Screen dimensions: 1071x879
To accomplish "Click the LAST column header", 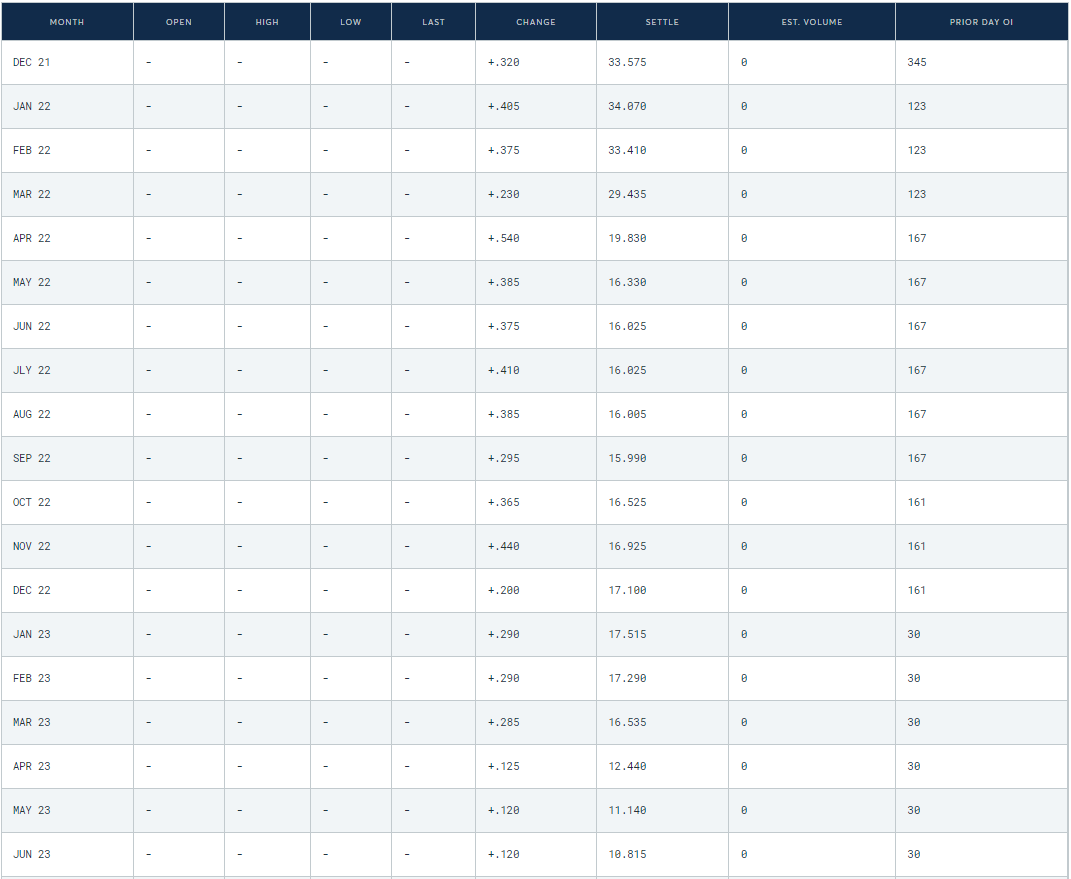I will [x=433, y=22].
